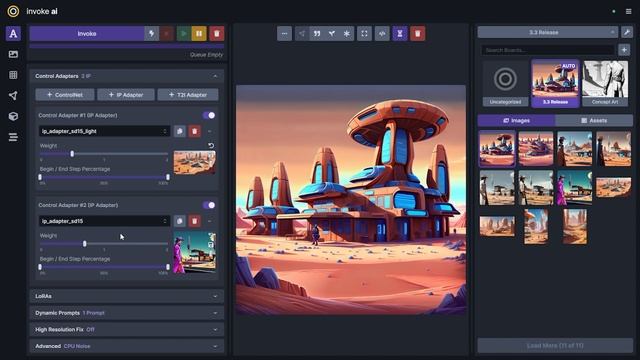Click Control Adapter #1 reference image thumbnail
This screenshot has width=640, height=360.
(195, 162)
